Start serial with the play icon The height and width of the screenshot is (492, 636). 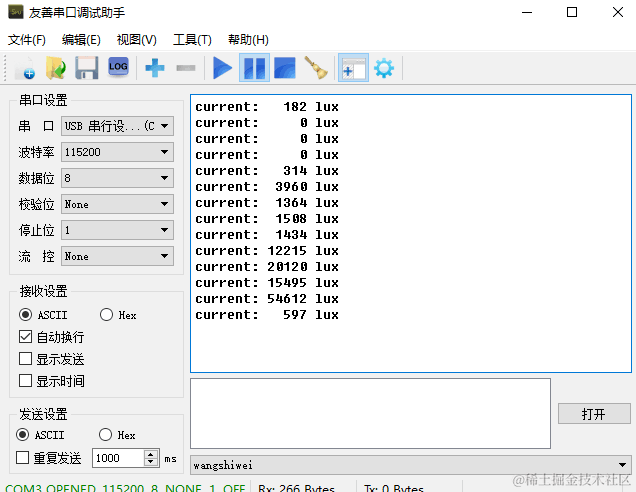[x=222, y=68]
